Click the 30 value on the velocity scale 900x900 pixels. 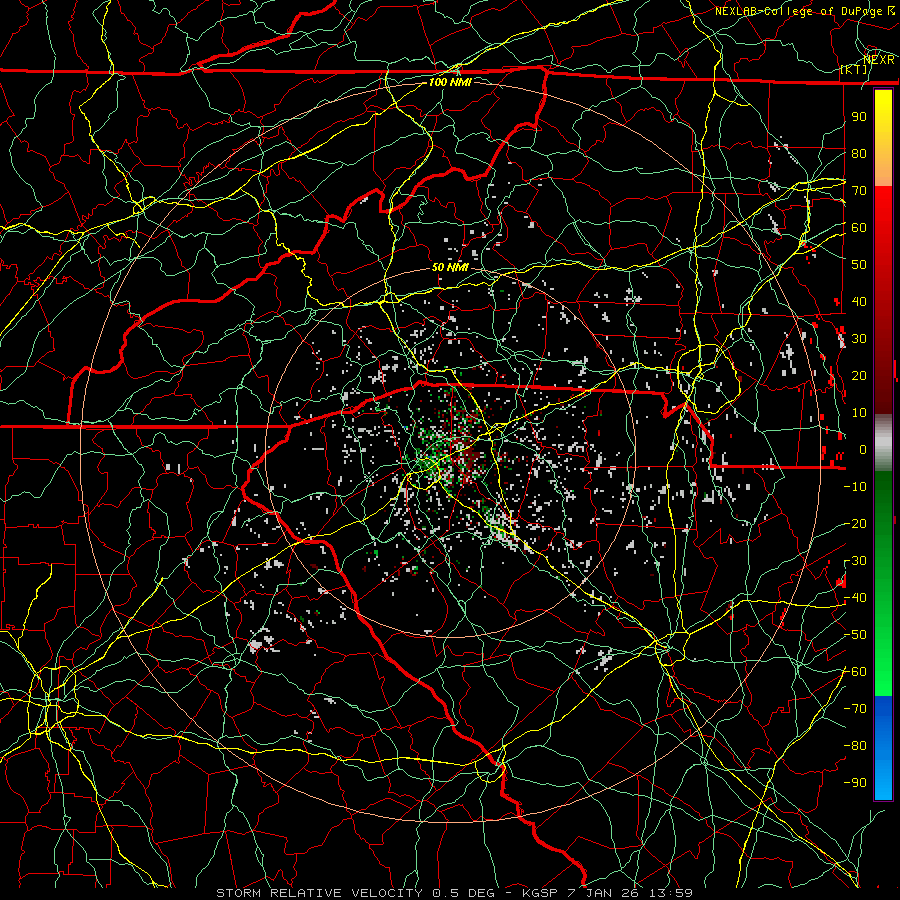(x=859, y=339)
